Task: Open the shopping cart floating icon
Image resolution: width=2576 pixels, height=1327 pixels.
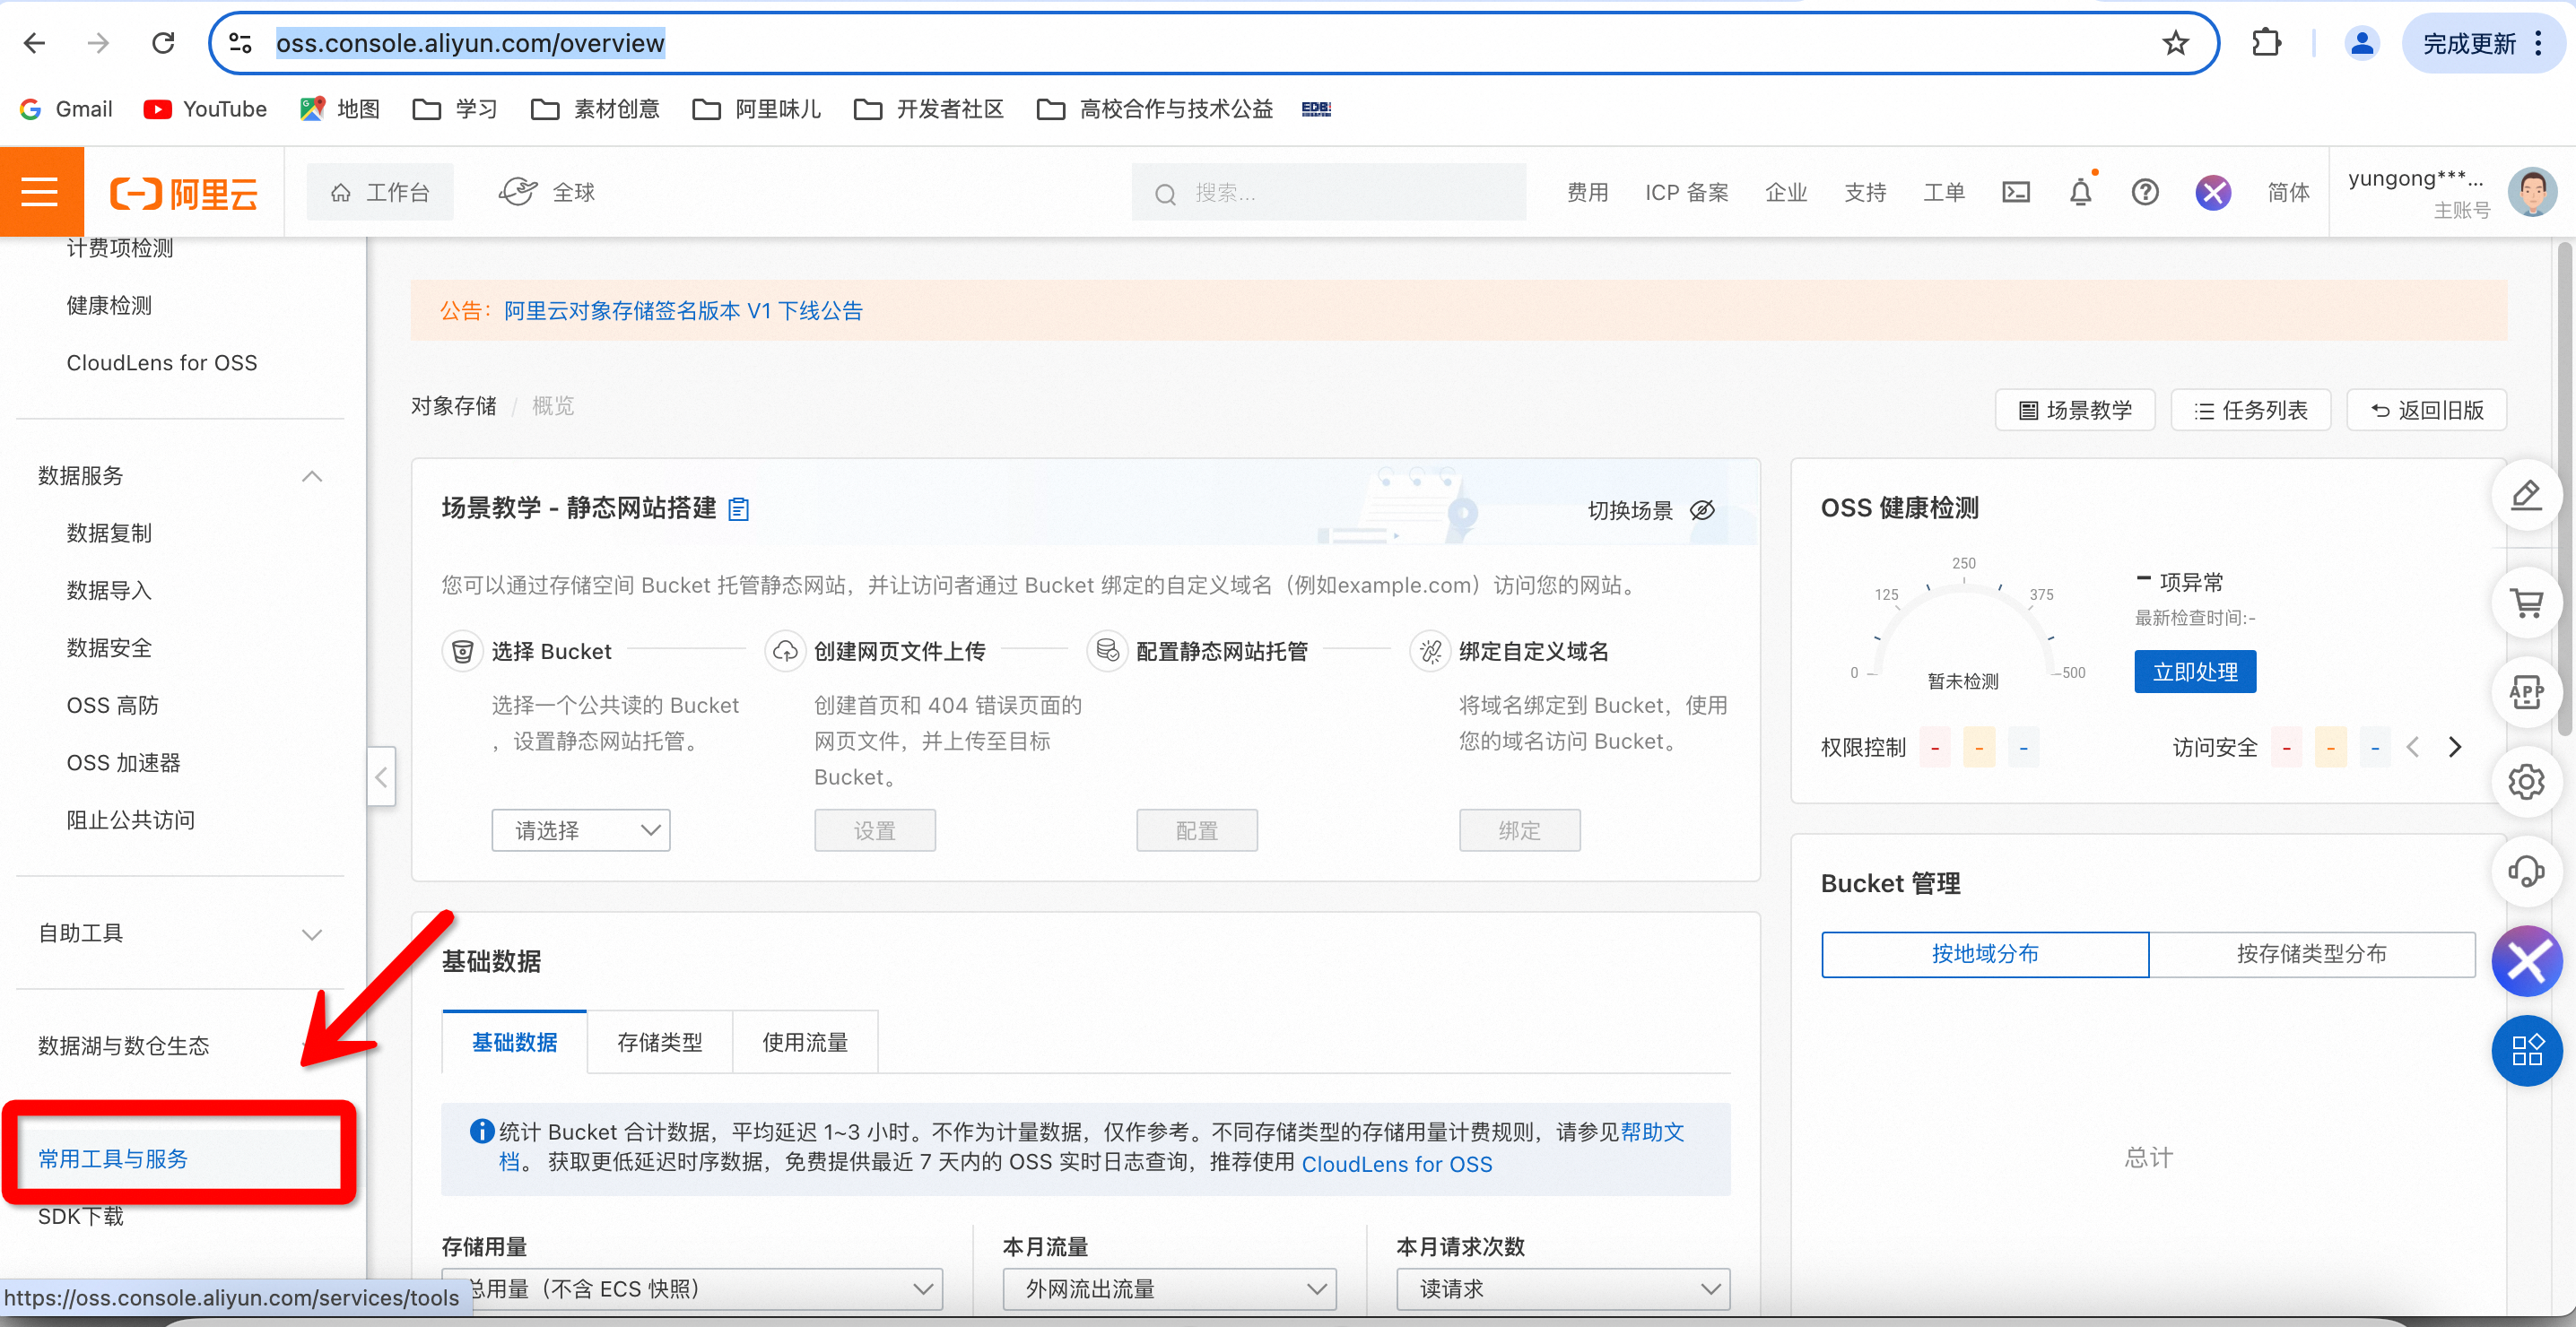Action: pos(2526,603)
